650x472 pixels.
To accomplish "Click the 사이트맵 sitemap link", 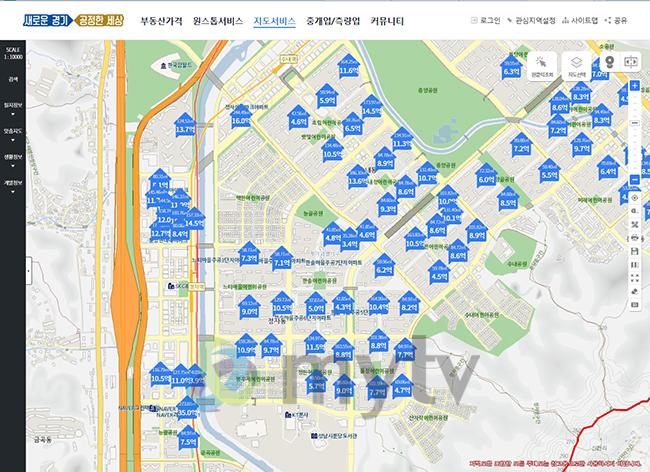I will [581, 19].
